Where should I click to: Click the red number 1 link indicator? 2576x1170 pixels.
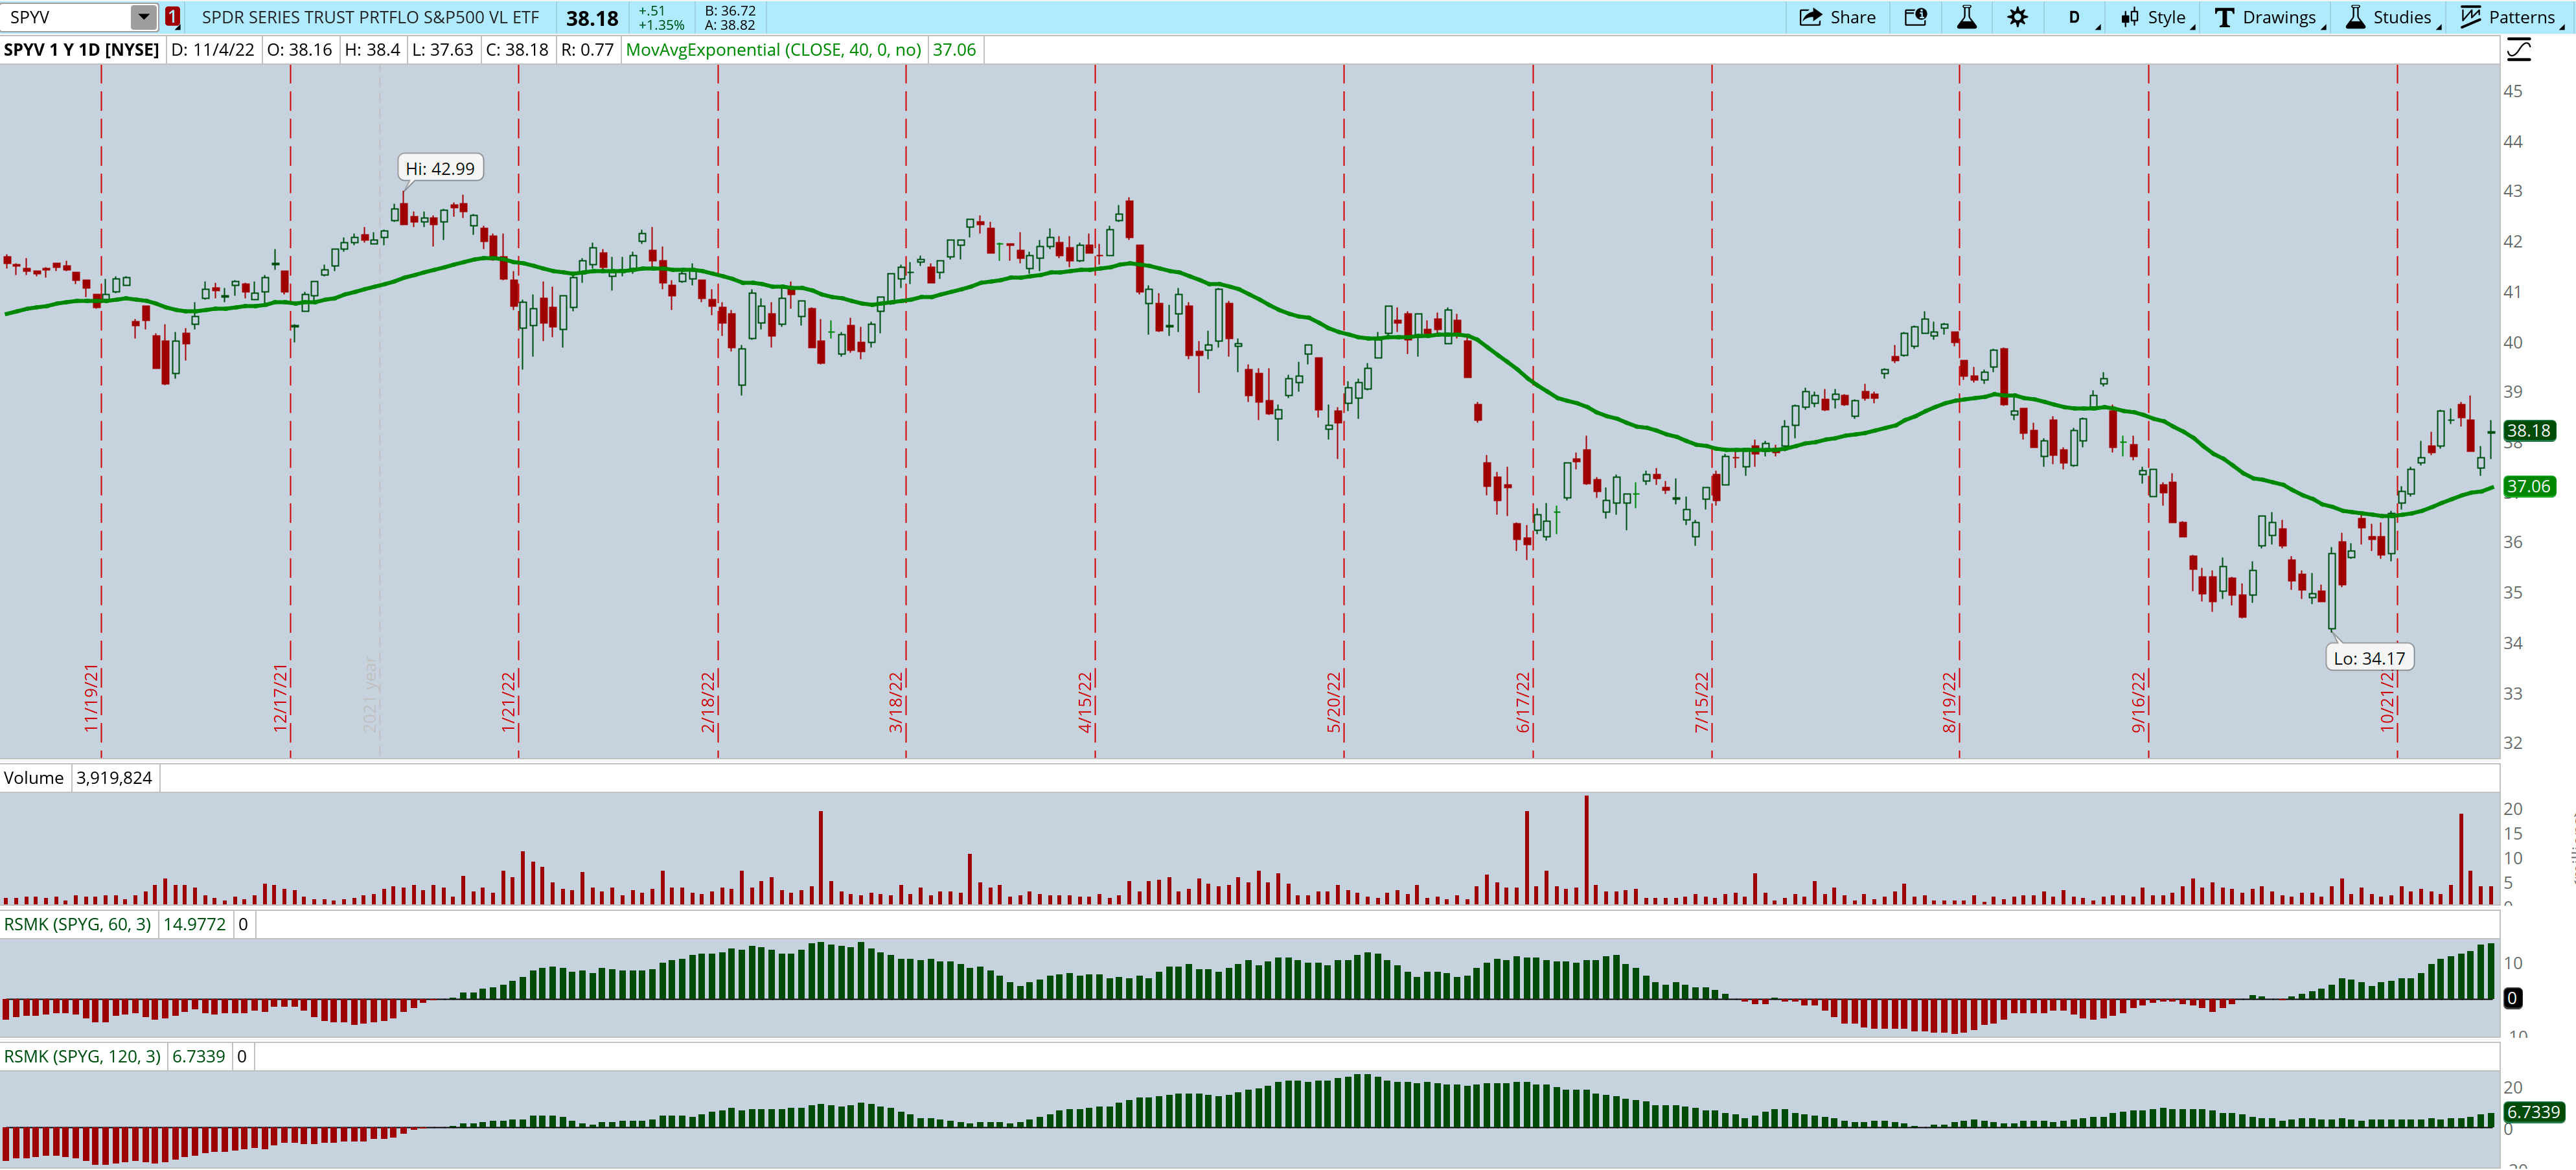pyautogui.click(x=173, y=17)
